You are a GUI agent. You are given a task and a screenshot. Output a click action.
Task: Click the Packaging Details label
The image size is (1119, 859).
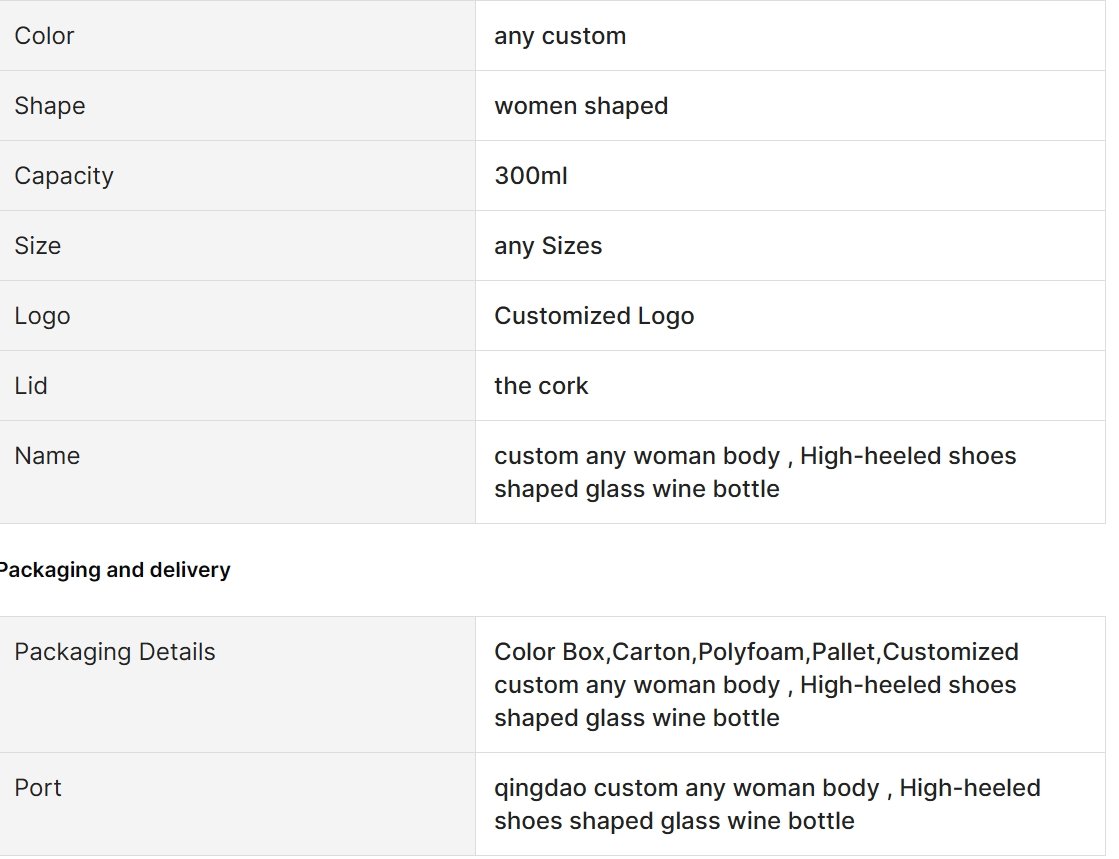(x=115, y=651)
